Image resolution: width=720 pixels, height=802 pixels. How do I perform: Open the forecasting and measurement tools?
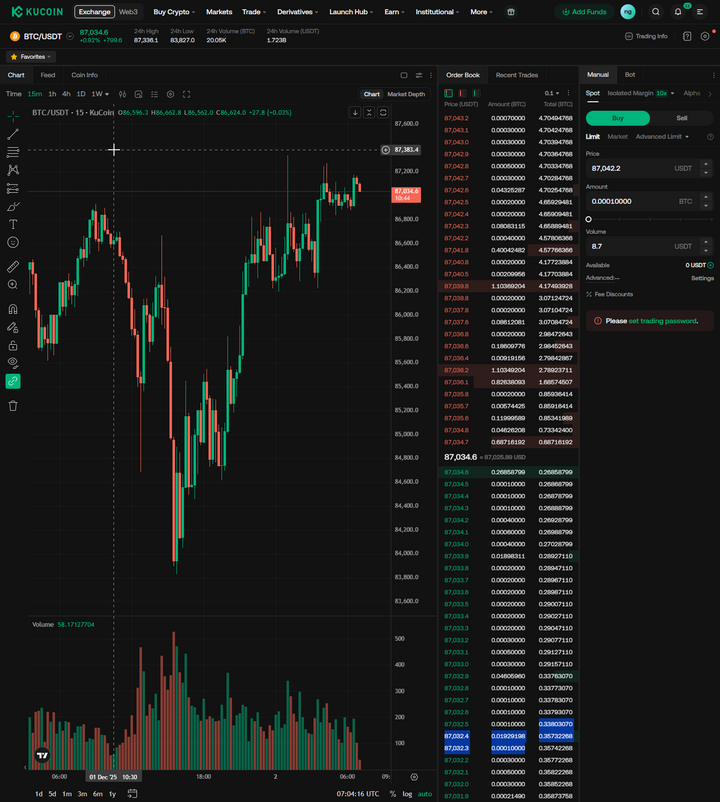click(13, 188)
